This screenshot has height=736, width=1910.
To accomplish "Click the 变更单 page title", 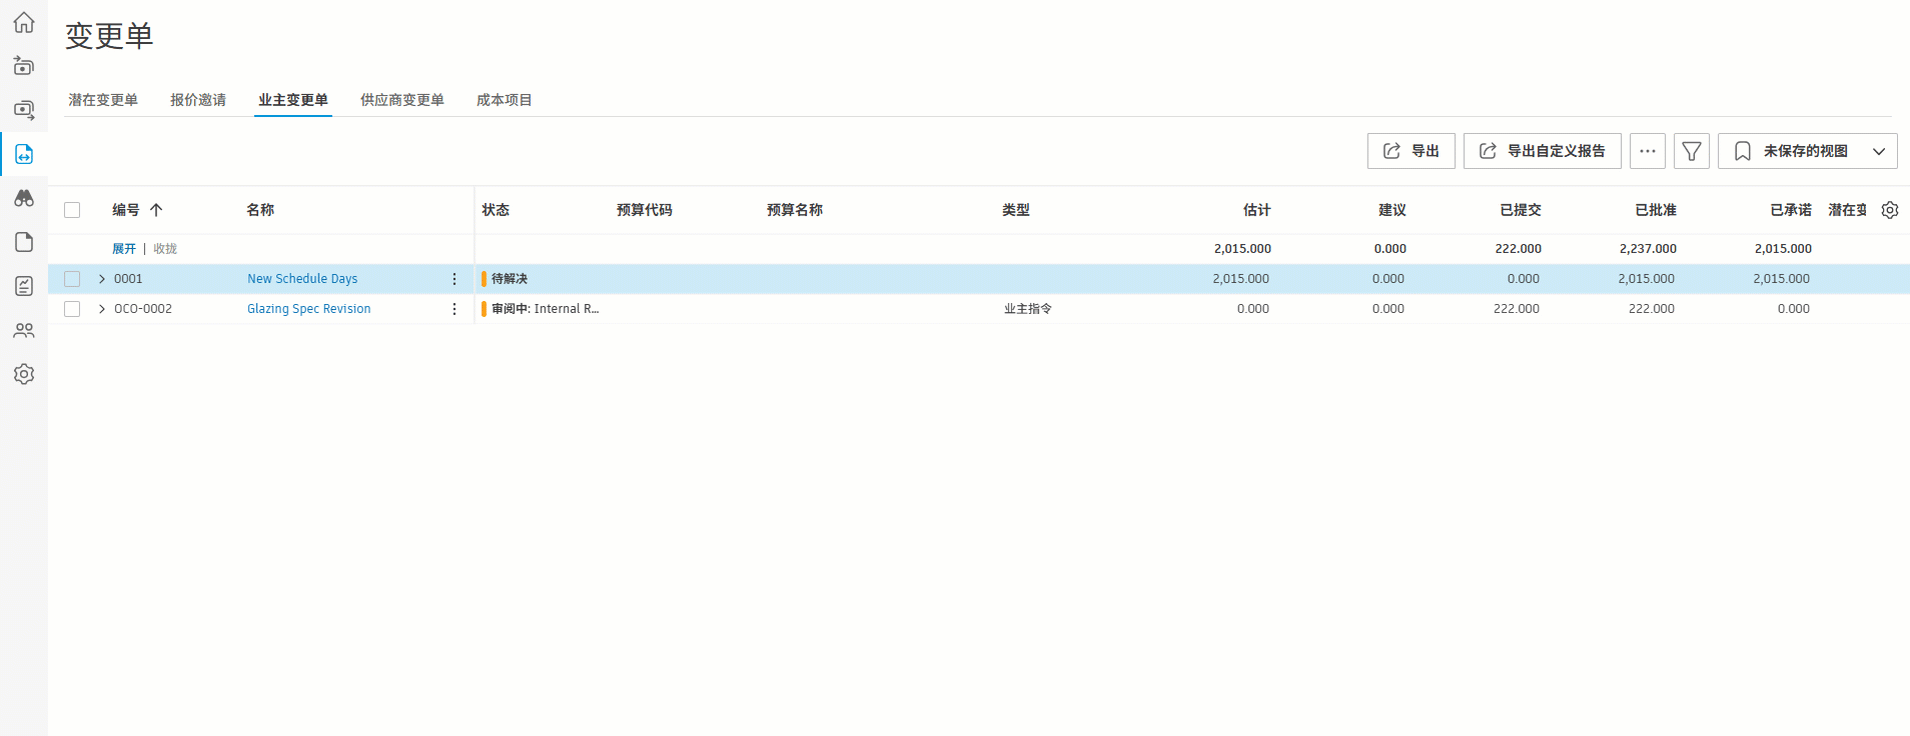I will pos(109,36).
